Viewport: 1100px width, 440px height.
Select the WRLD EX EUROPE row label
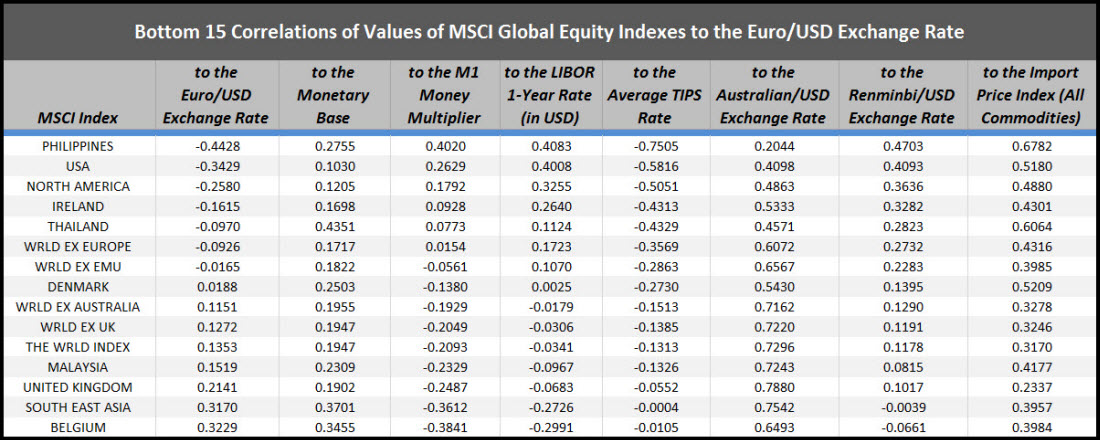click(x=79, y=246)
